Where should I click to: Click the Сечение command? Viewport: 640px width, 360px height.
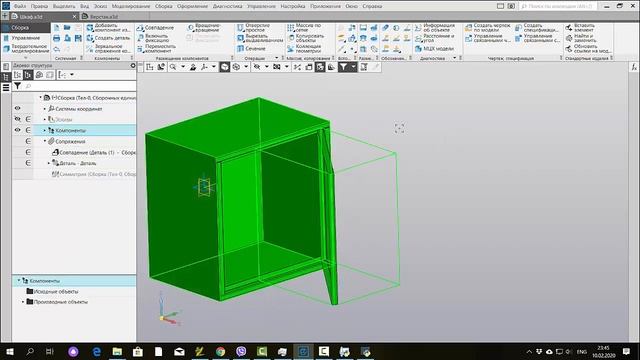pos(251,49)
